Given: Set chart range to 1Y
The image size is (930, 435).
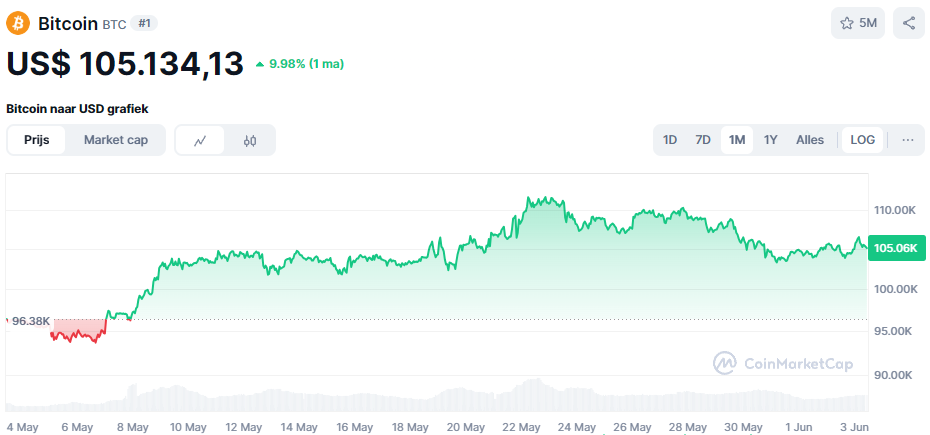Looking at the screenshot, I should pos(770,140).
